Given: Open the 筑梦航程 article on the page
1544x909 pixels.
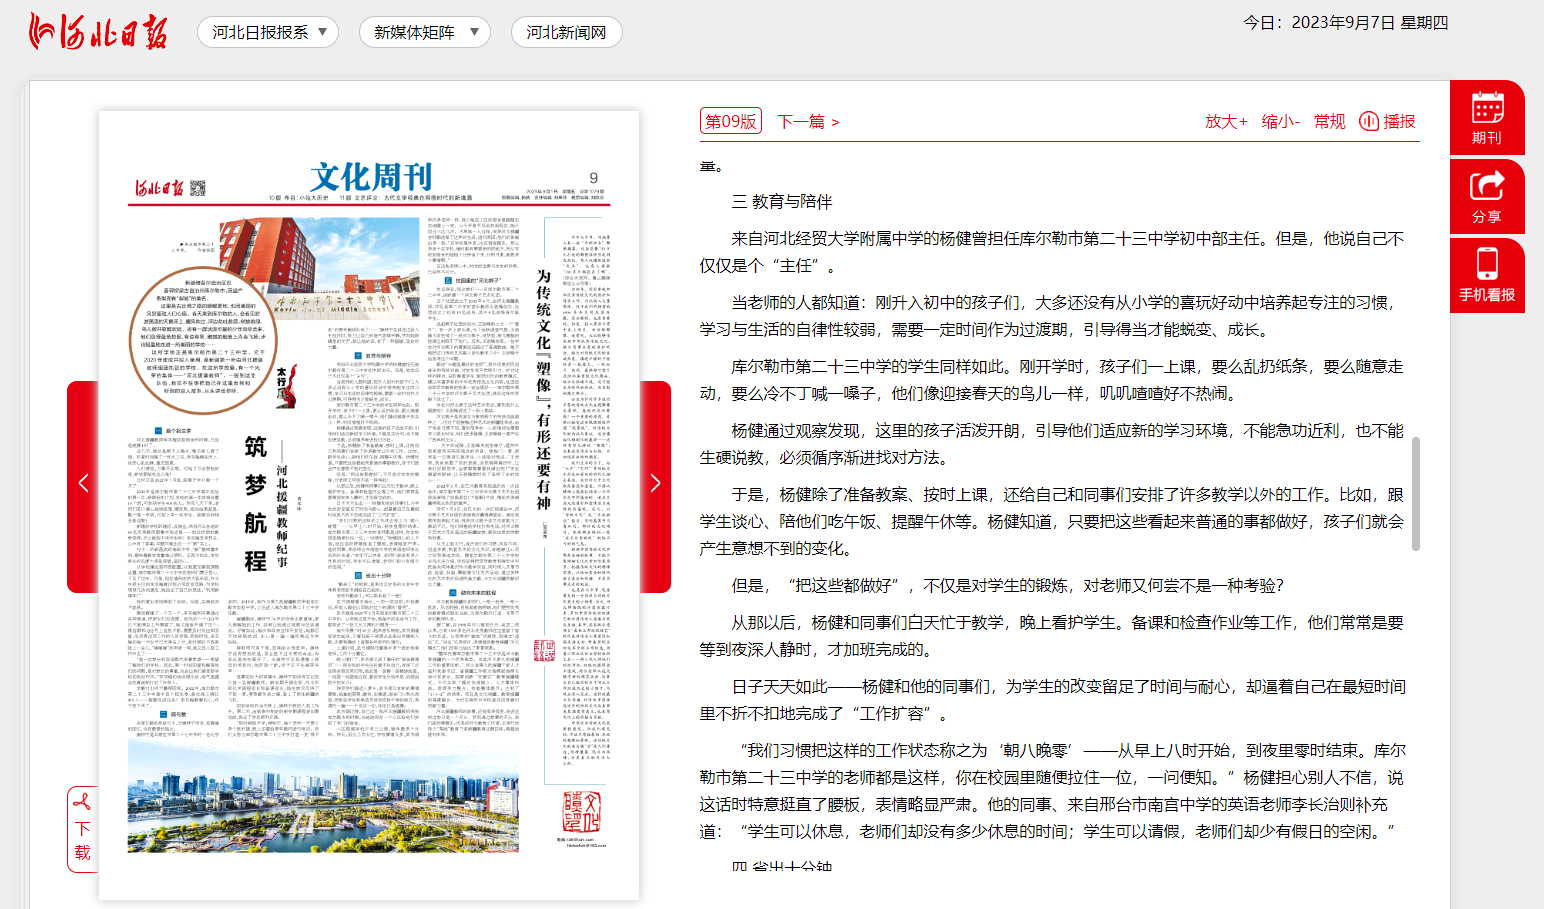Looking at the screenshot, I should 256,503.
